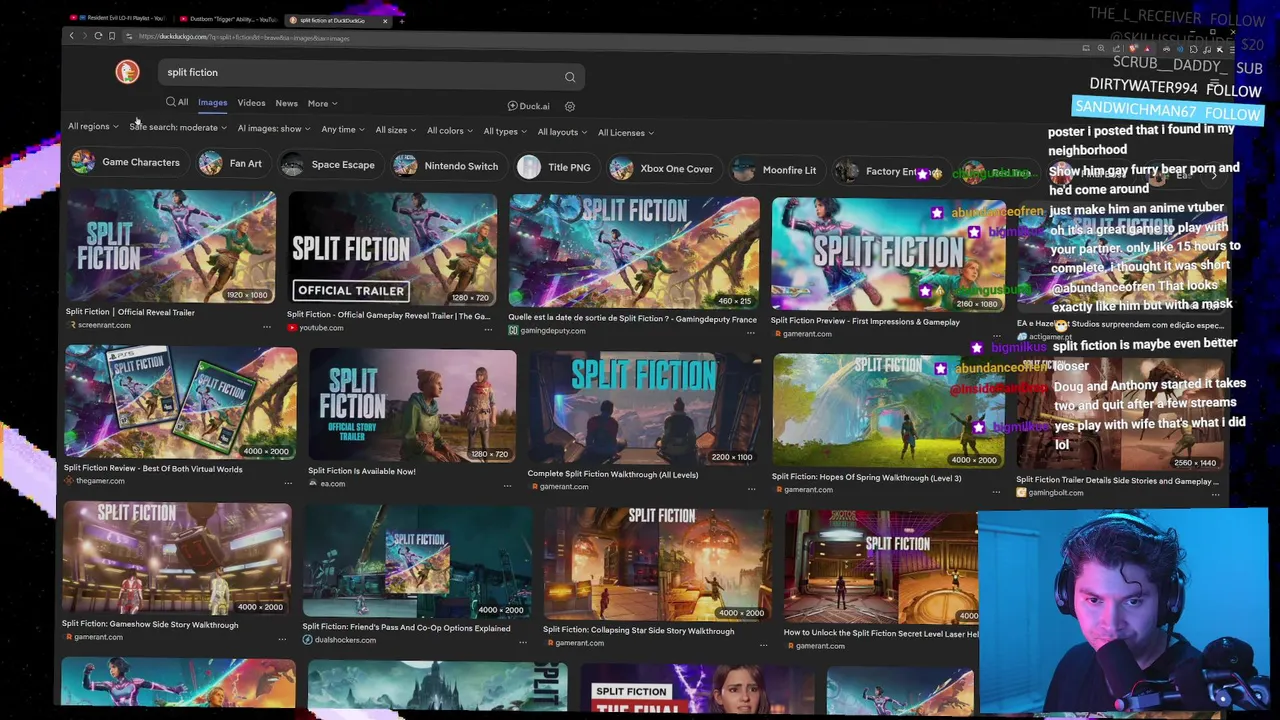Click the browser address bar URL

pyautogui.click(x=244, y=37)
